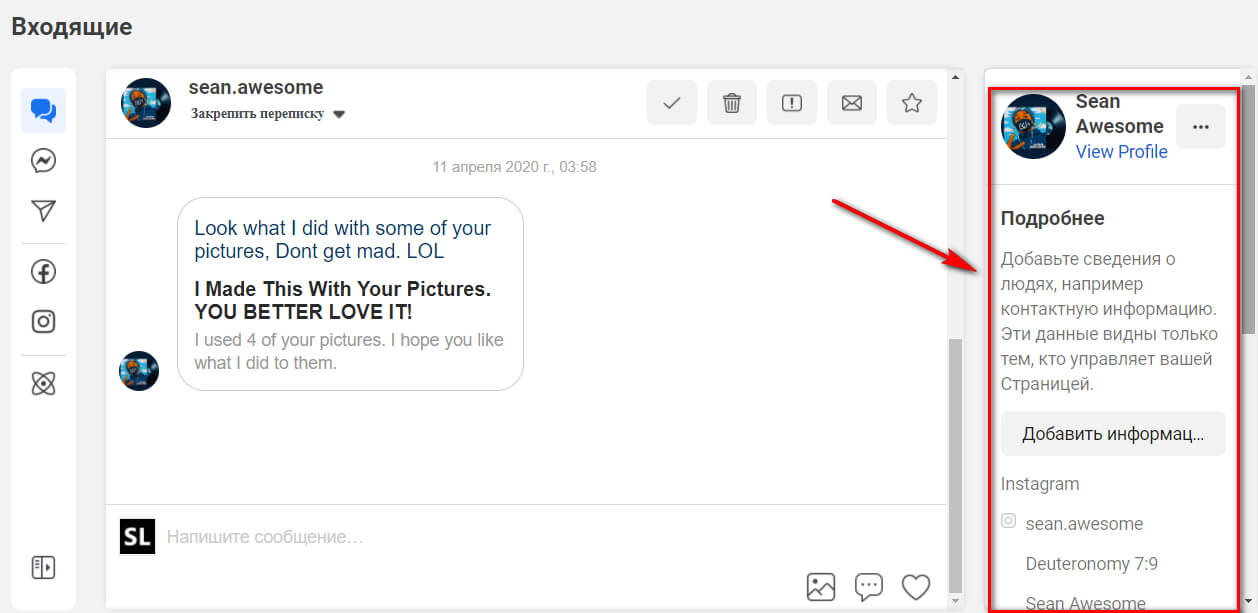The image size is (1258, 613).
Task: Star the conversation as follow-up
Action: click(x=912, y=102)
